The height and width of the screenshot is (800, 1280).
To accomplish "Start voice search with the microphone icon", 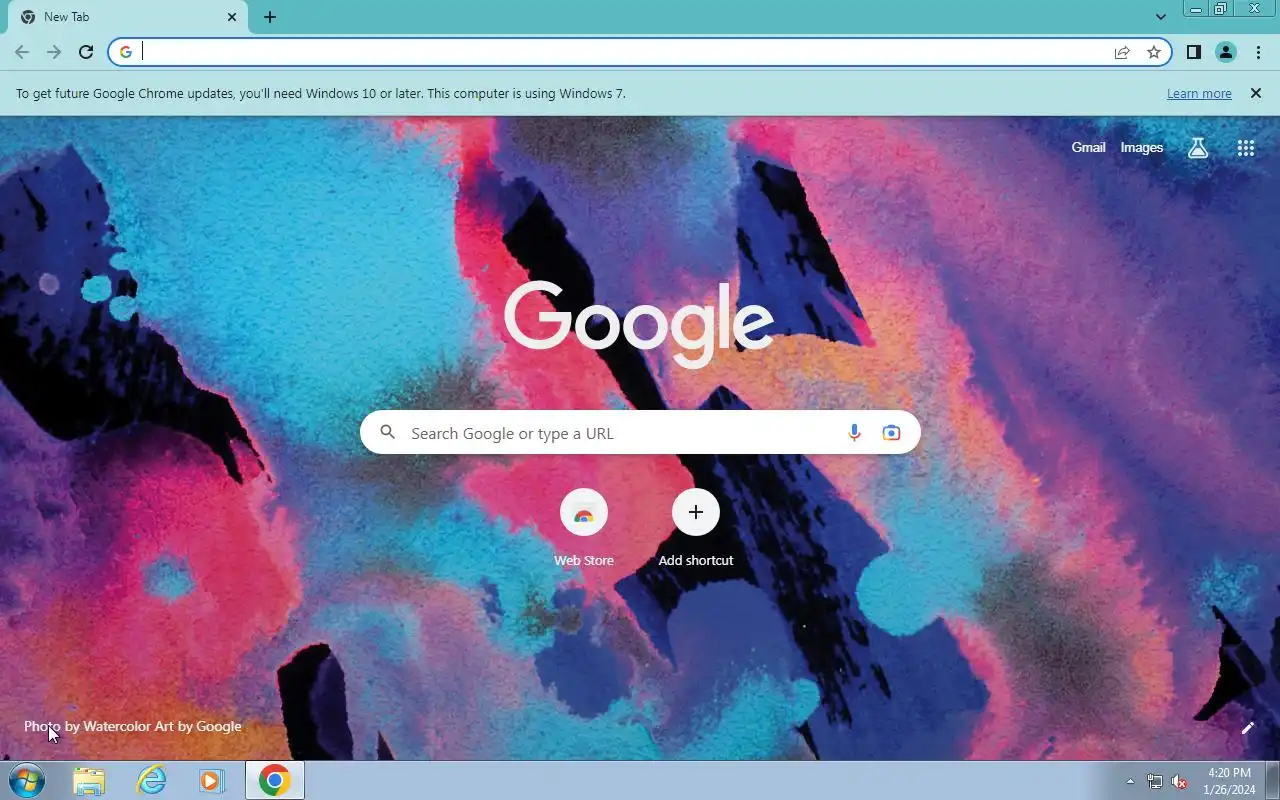I will coord(854,433).
